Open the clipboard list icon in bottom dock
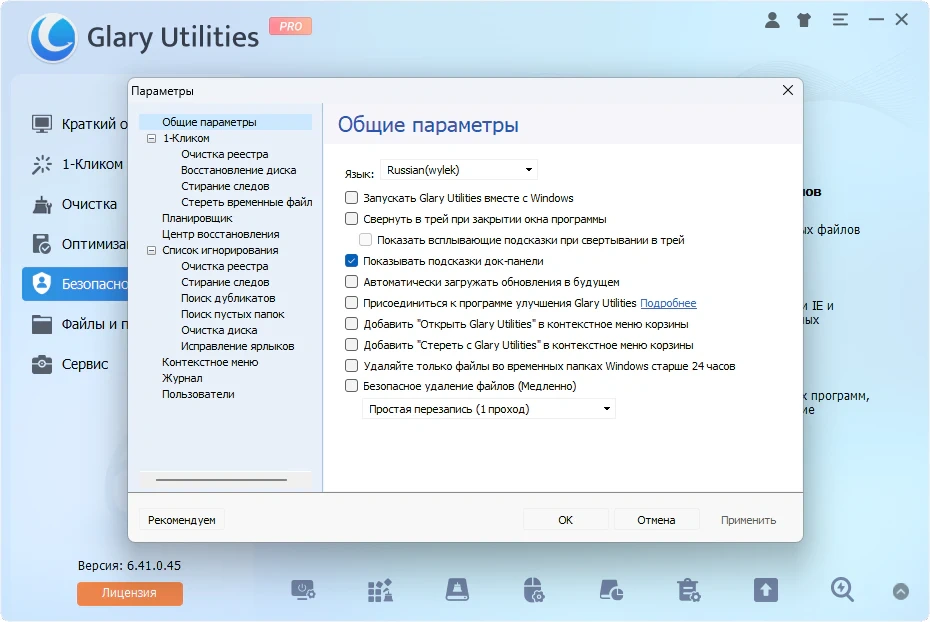Screen dimensions: 930x622 (x=689, y=590)
